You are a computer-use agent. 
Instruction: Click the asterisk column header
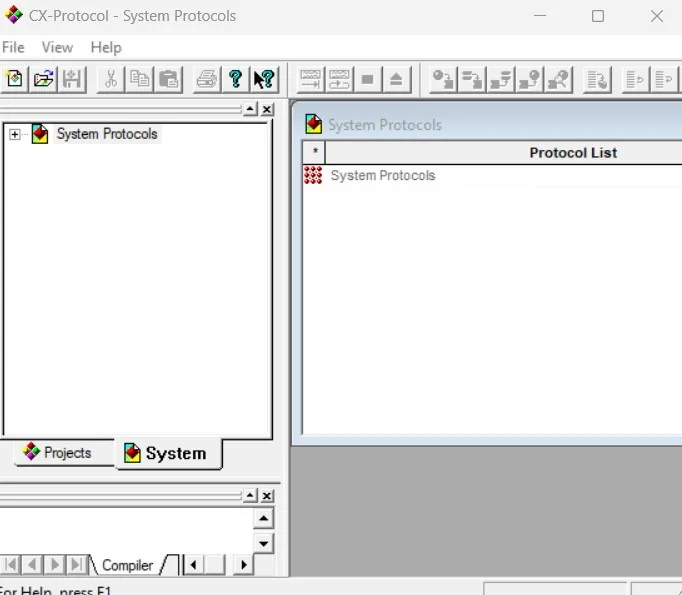pyautogui.click(x=314, y=153)
